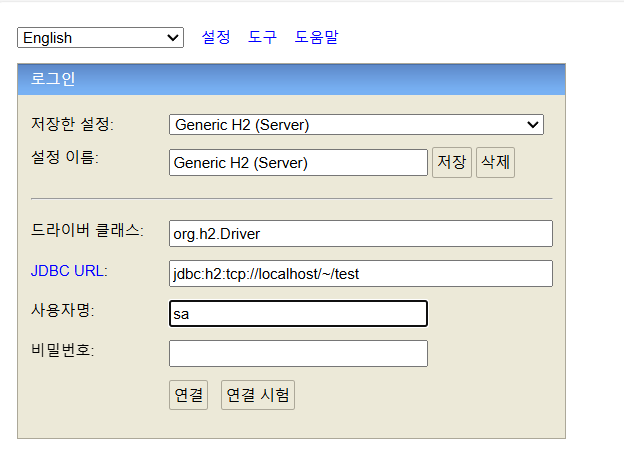The image size is (624, 475).
Task: Click the 비밀번호 password field
Action: pos(298,353)
